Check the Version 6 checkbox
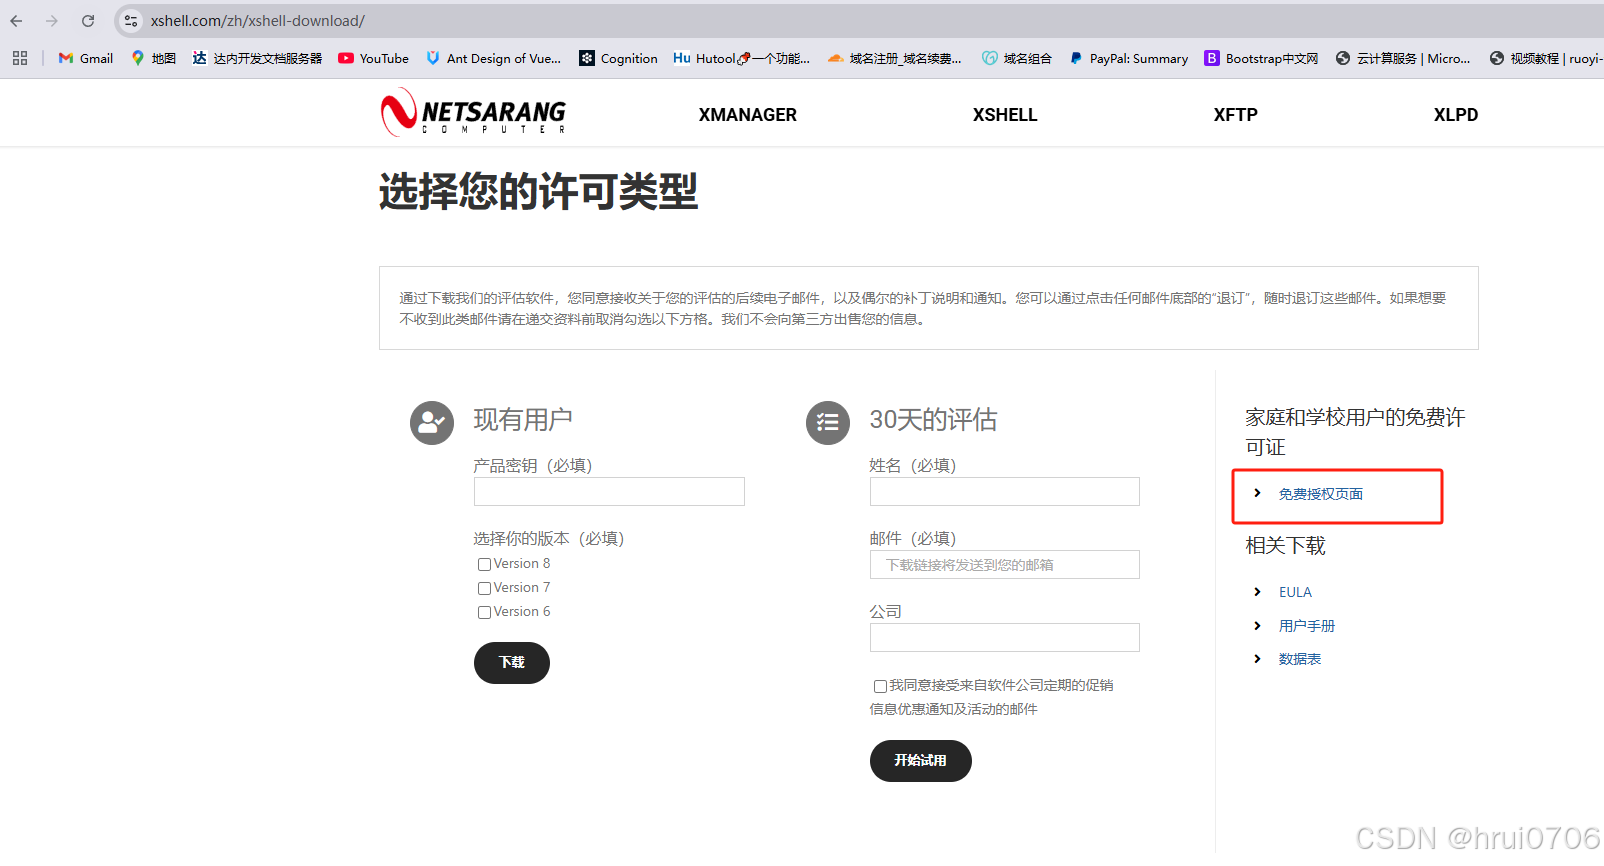Image resolution: width=1604 pixels, height=866 pixels. point(484,613)
